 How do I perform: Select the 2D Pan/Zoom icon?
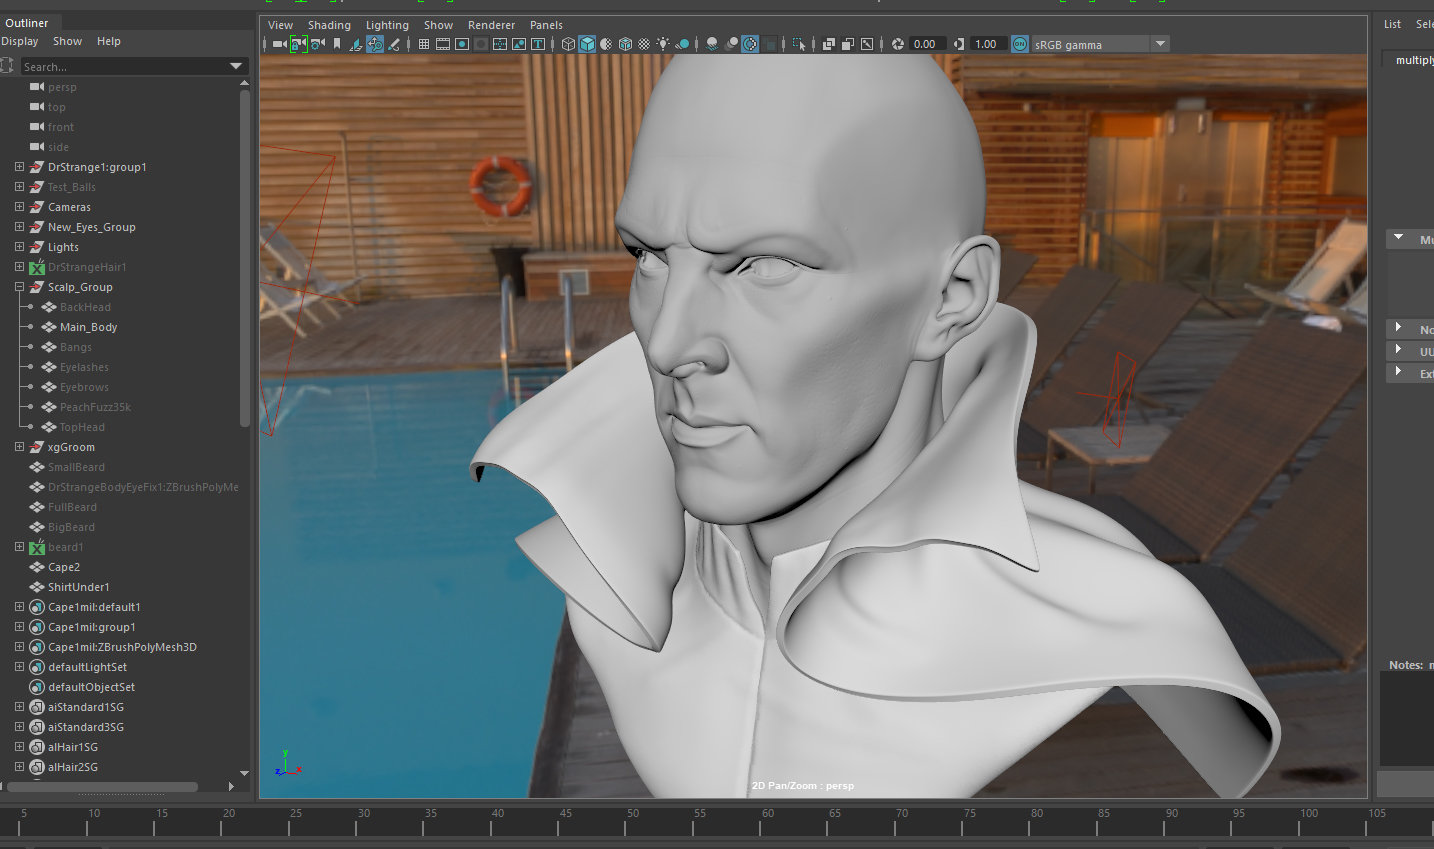(375, 44)
